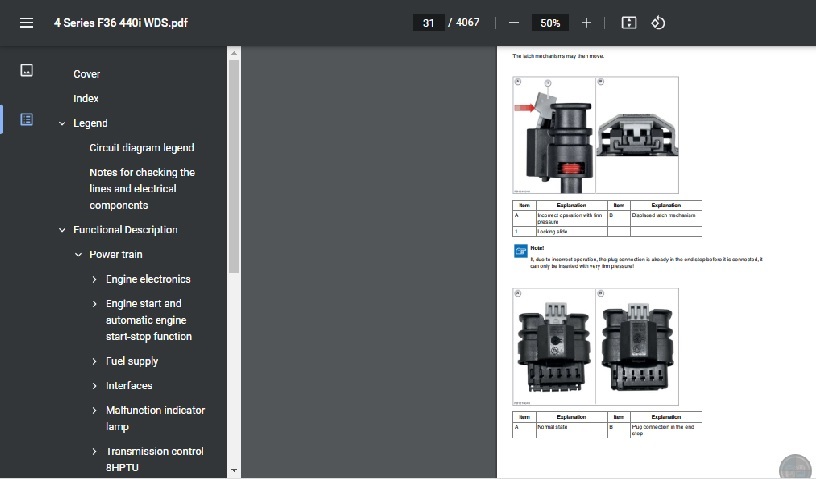
Task: Click the outline panel scrollbar down arrow
Action: coord(234,470)
